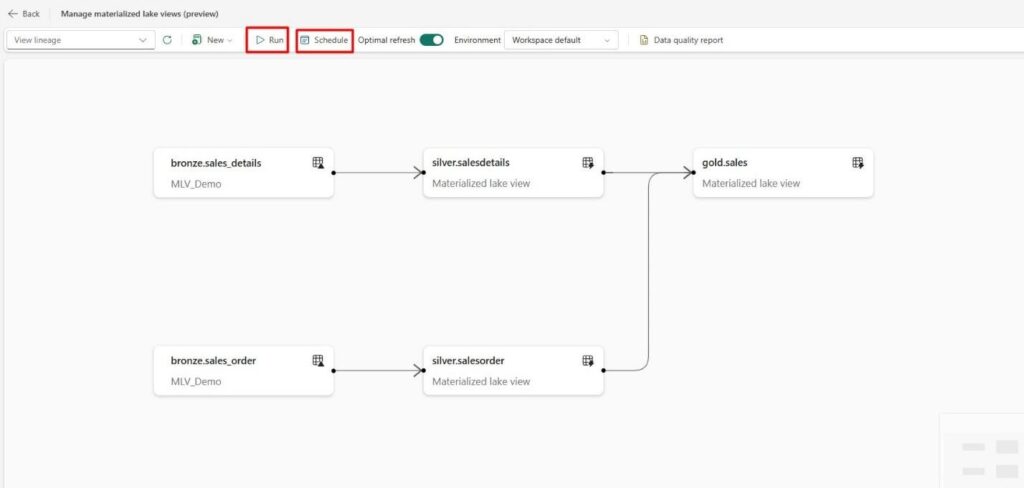1024x488 pixels.
Task: Click the view icon on silver.salesdetails node
Action: 588,163
